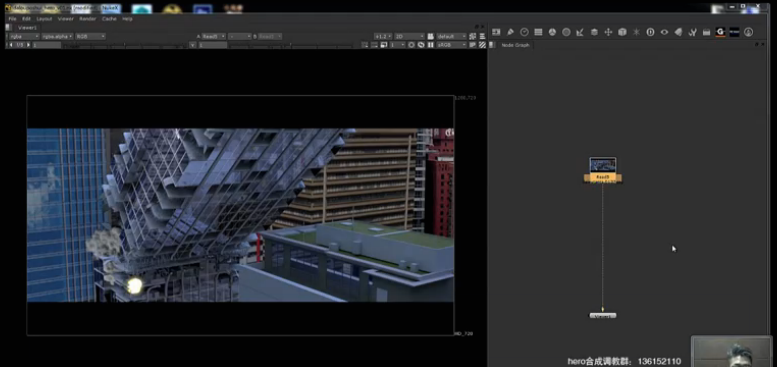Image resolution: width=777 pixels, height=390 pixels.
Task: Click the gain slider track
Action: coord(125,46)
